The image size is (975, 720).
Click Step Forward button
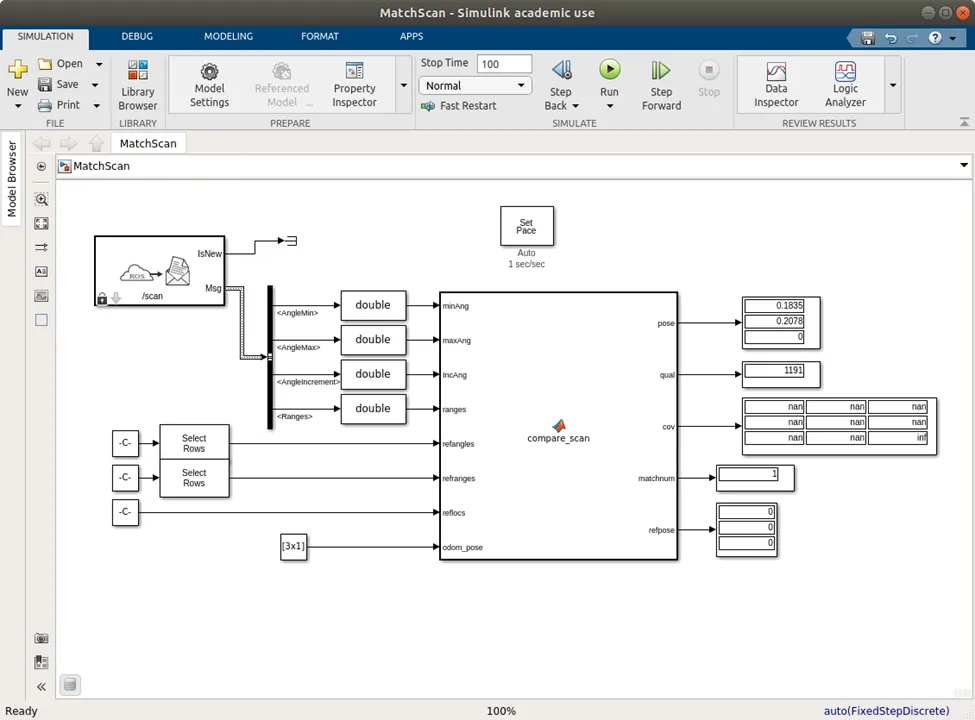point(661,85)
